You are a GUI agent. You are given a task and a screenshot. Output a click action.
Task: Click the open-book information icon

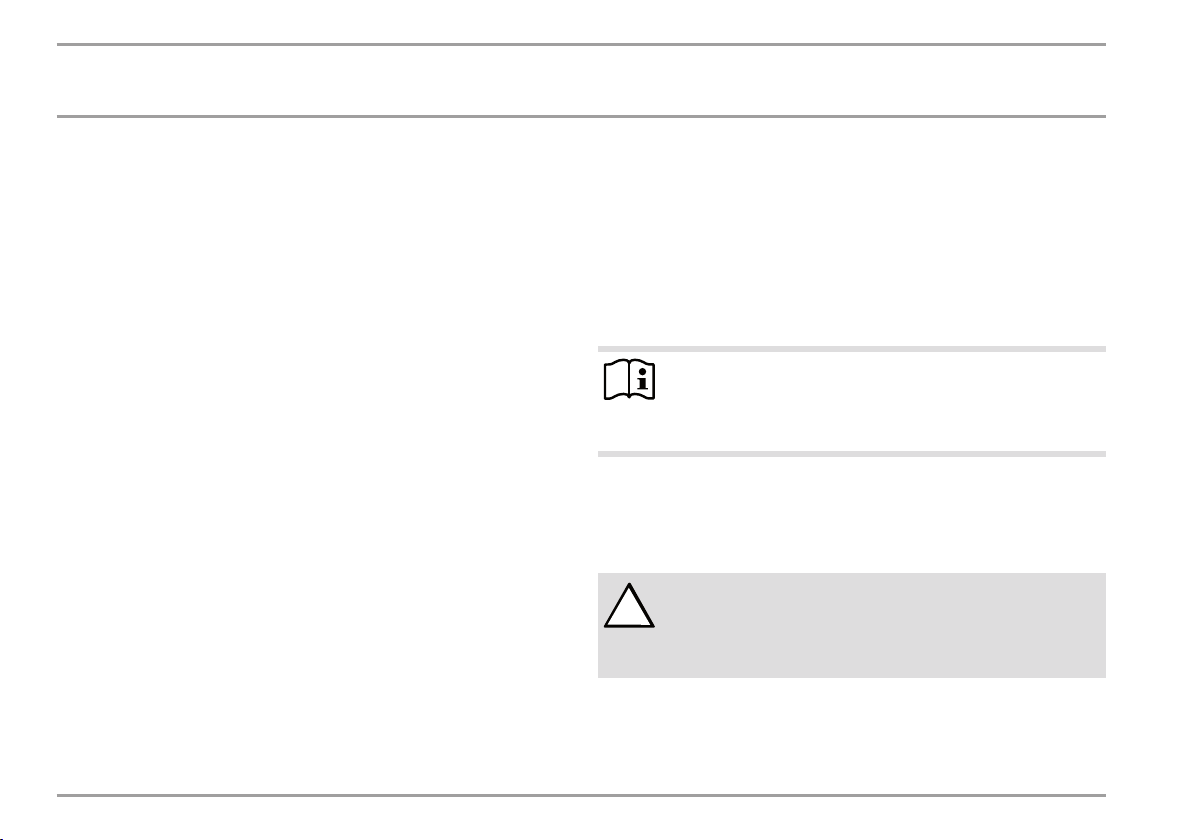(x=629, y=379)
